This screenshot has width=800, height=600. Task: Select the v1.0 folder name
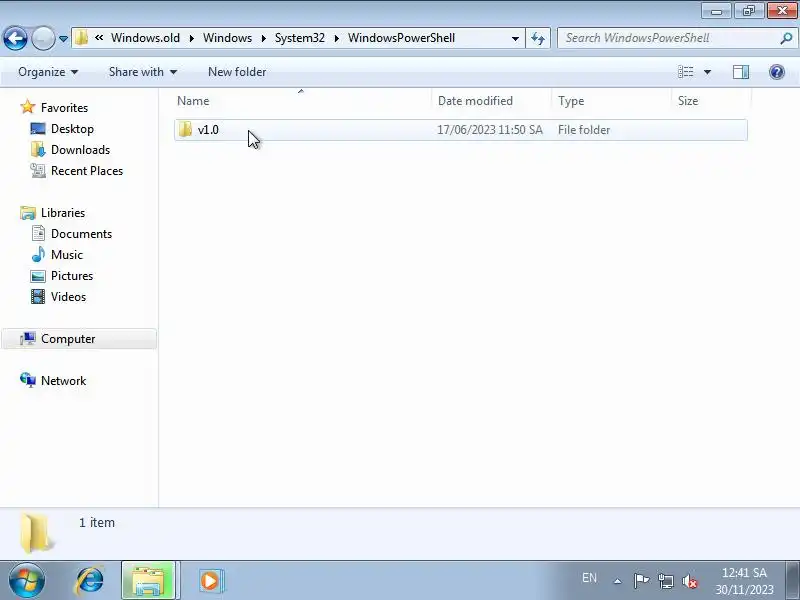pos(208,130)
